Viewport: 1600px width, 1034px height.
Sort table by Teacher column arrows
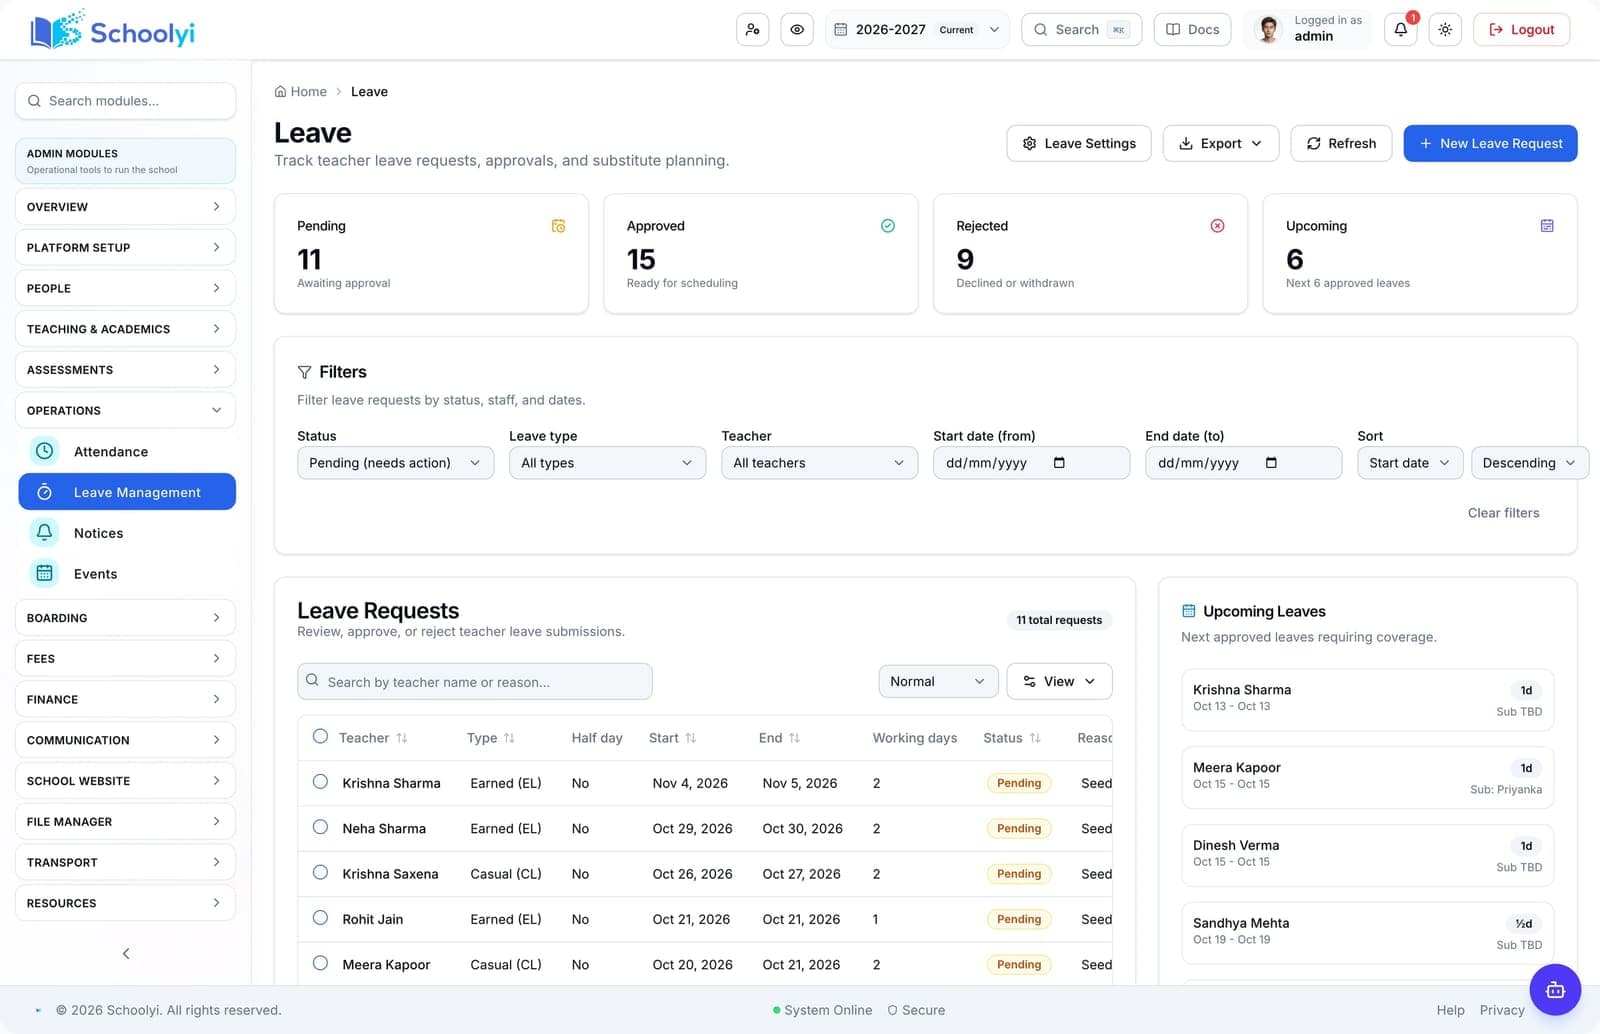(402, 738)
